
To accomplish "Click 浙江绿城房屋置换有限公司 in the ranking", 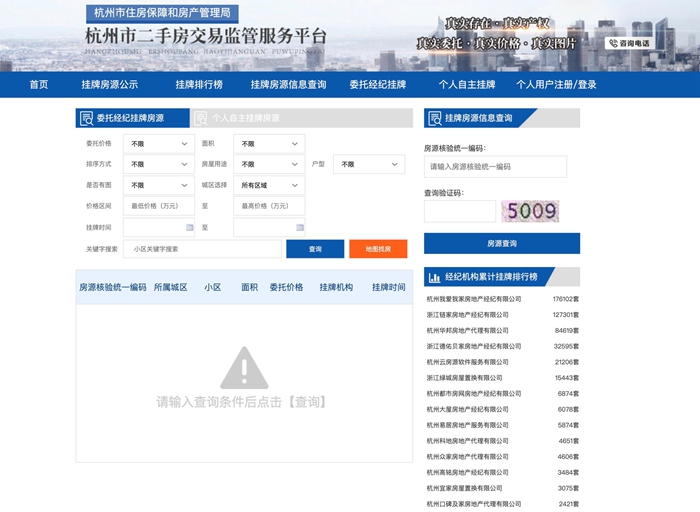I will pyautogui.click(x=464, y=378).
